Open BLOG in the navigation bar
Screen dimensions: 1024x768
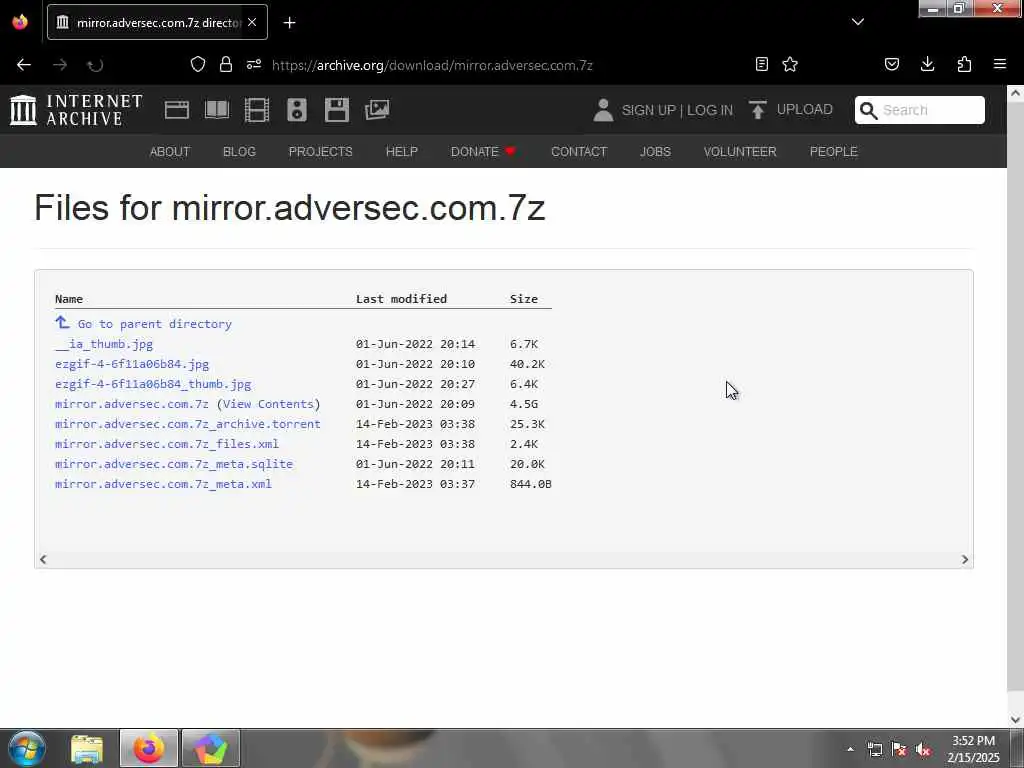[x=239, y=152]
